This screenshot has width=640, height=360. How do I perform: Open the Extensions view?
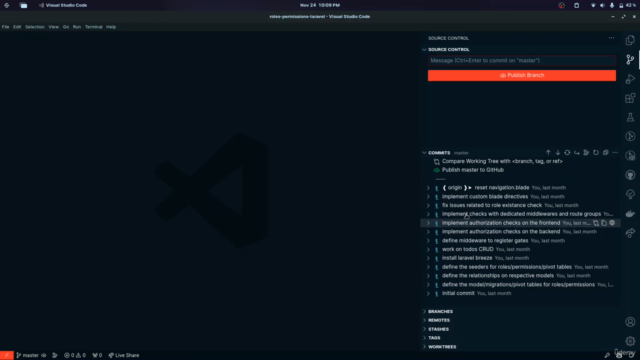click(630, 98)
